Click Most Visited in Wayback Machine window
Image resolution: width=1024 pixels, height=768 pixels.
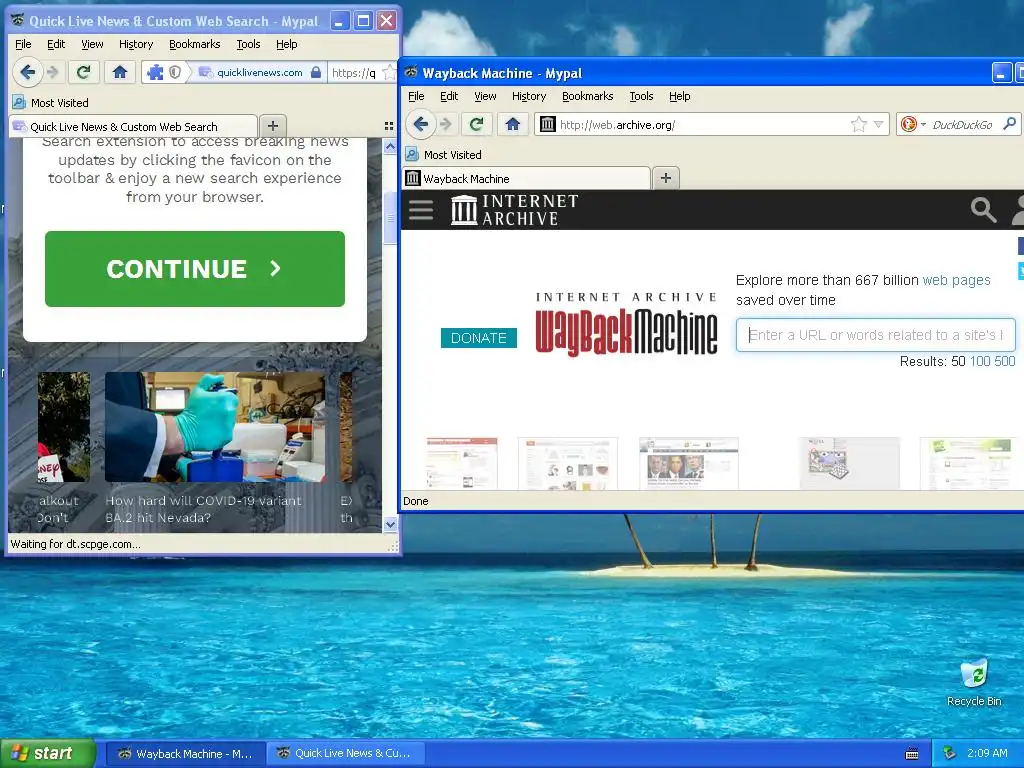click(443, 155)
